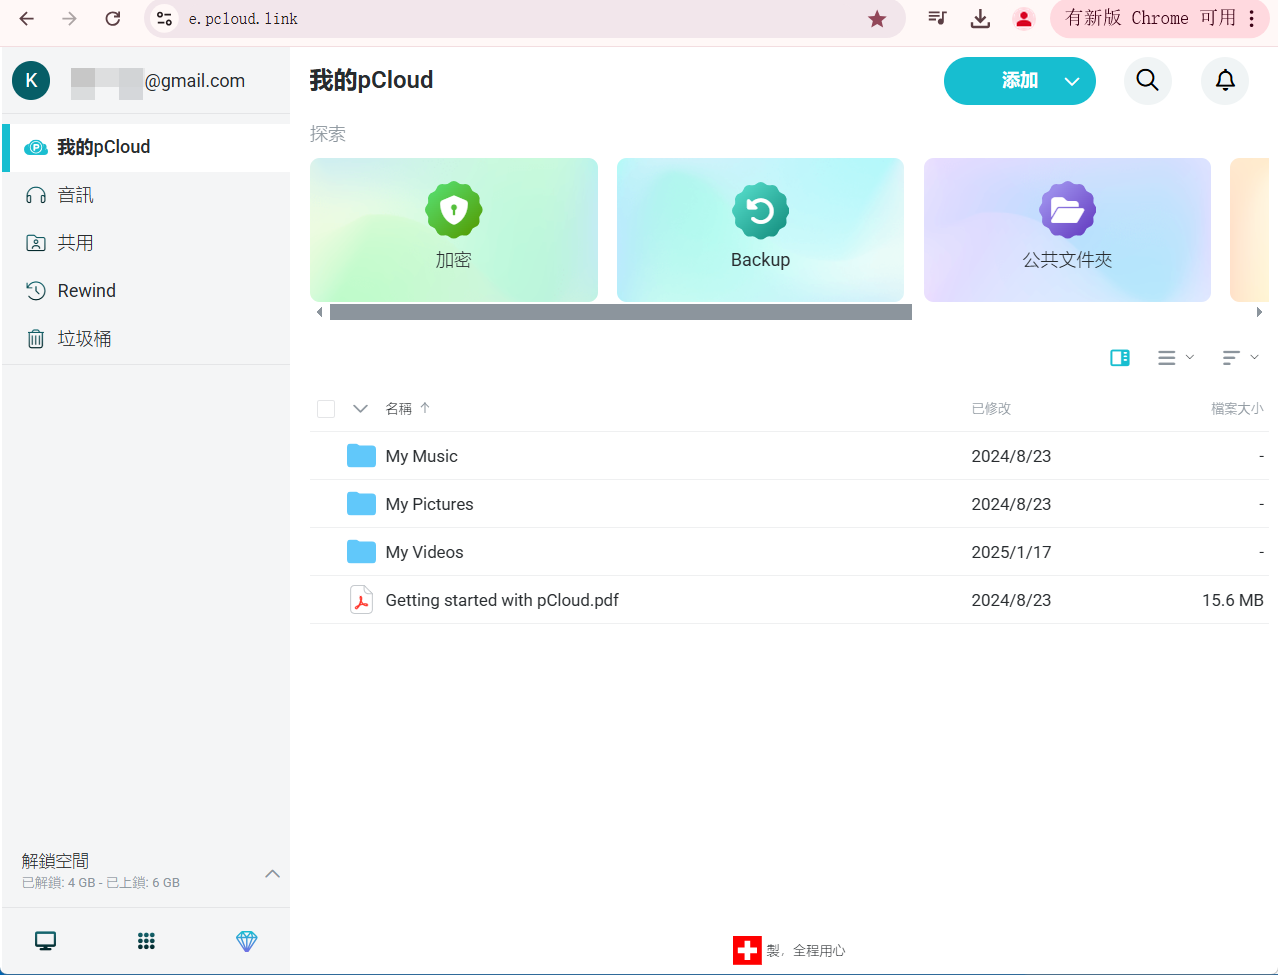Viewport: 1278px width, 975px height.
Task: Open the Chrome profile icon
Action: click(x=1023, y=19)
